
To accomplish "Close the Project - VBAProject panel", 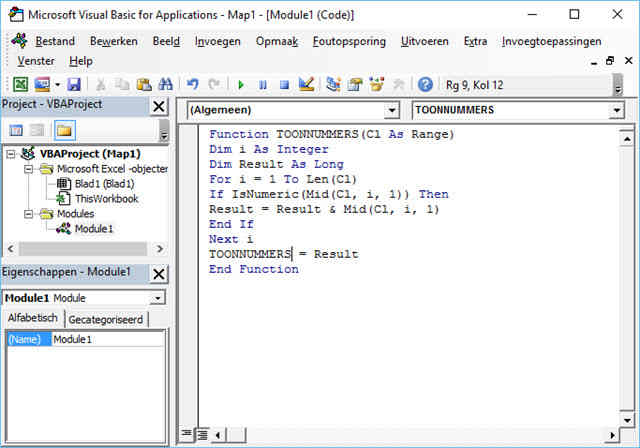I will (158, 107).
